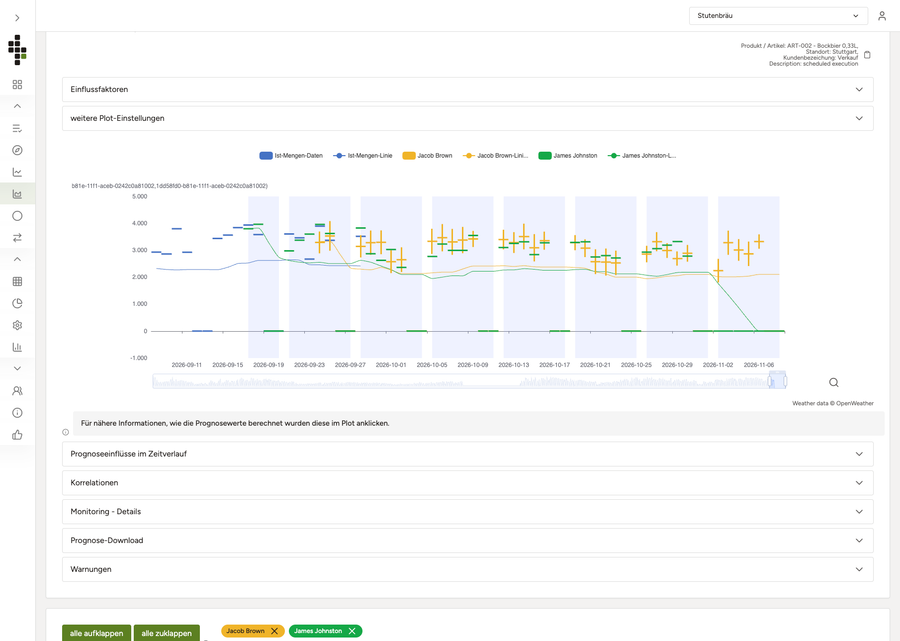Open the users icon in the sidebar

tap(17, 391)
